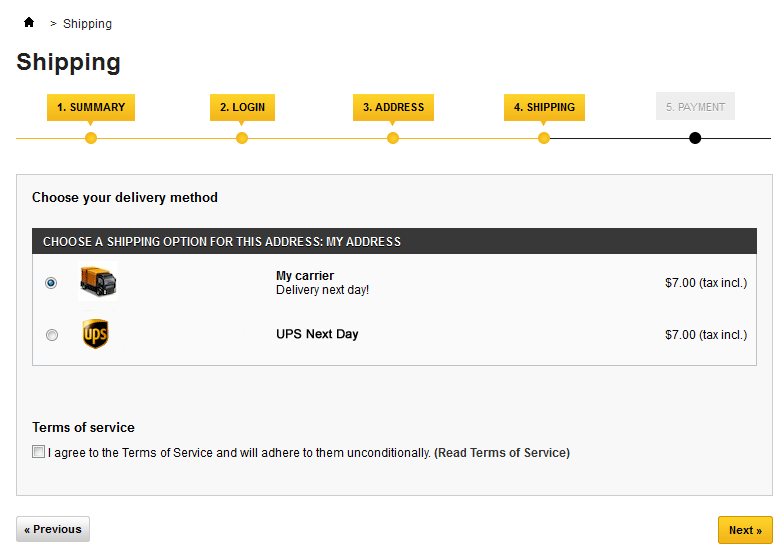Image resolution: width=784 pixels, height=559 pixels.
Task: Go to step 2. Login
Action: 242,107
